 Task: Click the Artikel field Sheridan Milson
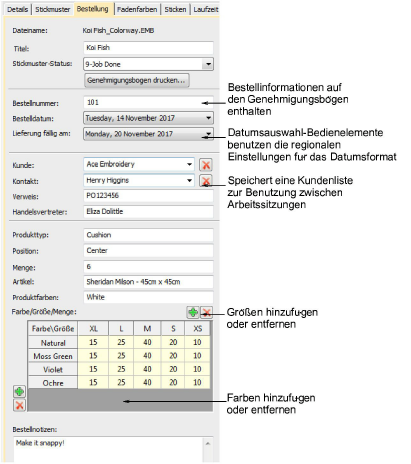pyautogui.click(x=148, y=282)
